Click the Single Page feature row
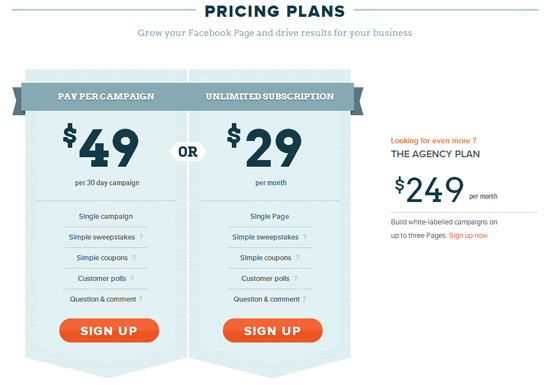 tap(270, 217)
